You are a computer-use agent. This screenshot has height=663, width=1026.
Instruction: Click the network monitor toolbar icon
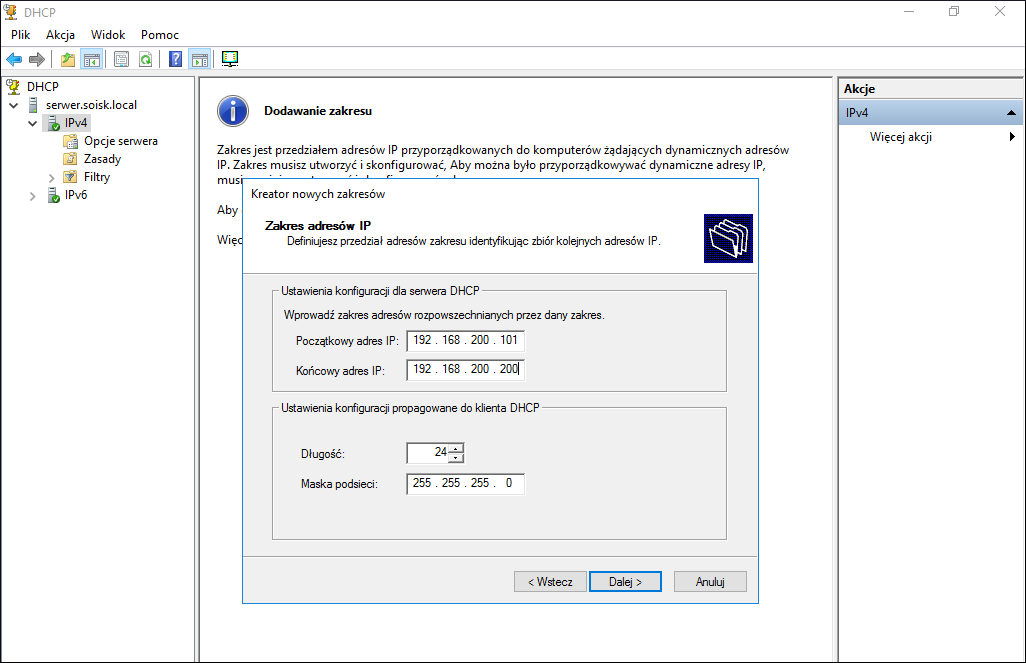[230, 60]
